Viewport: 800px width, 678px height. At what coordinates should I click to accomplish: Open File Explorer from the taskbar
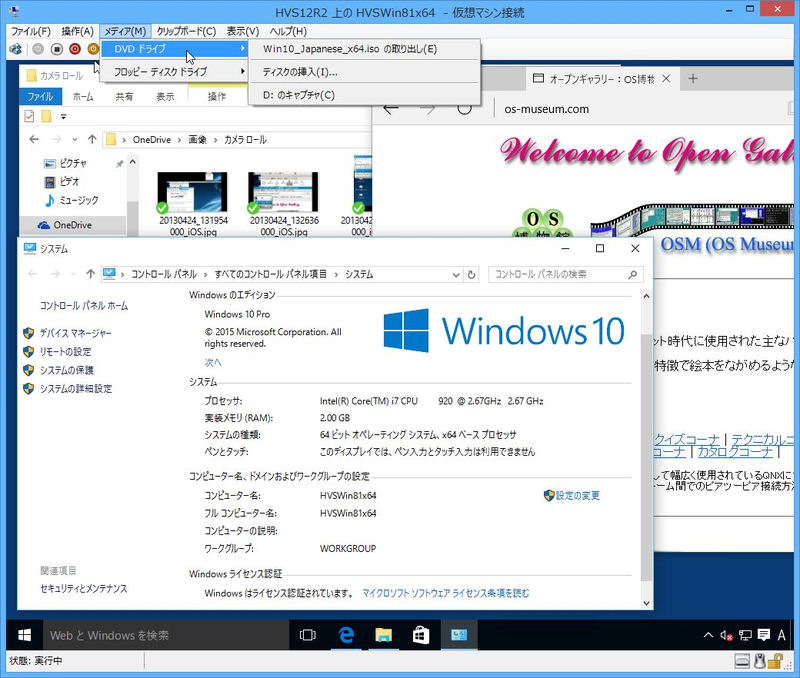click(x=383, y=635)
